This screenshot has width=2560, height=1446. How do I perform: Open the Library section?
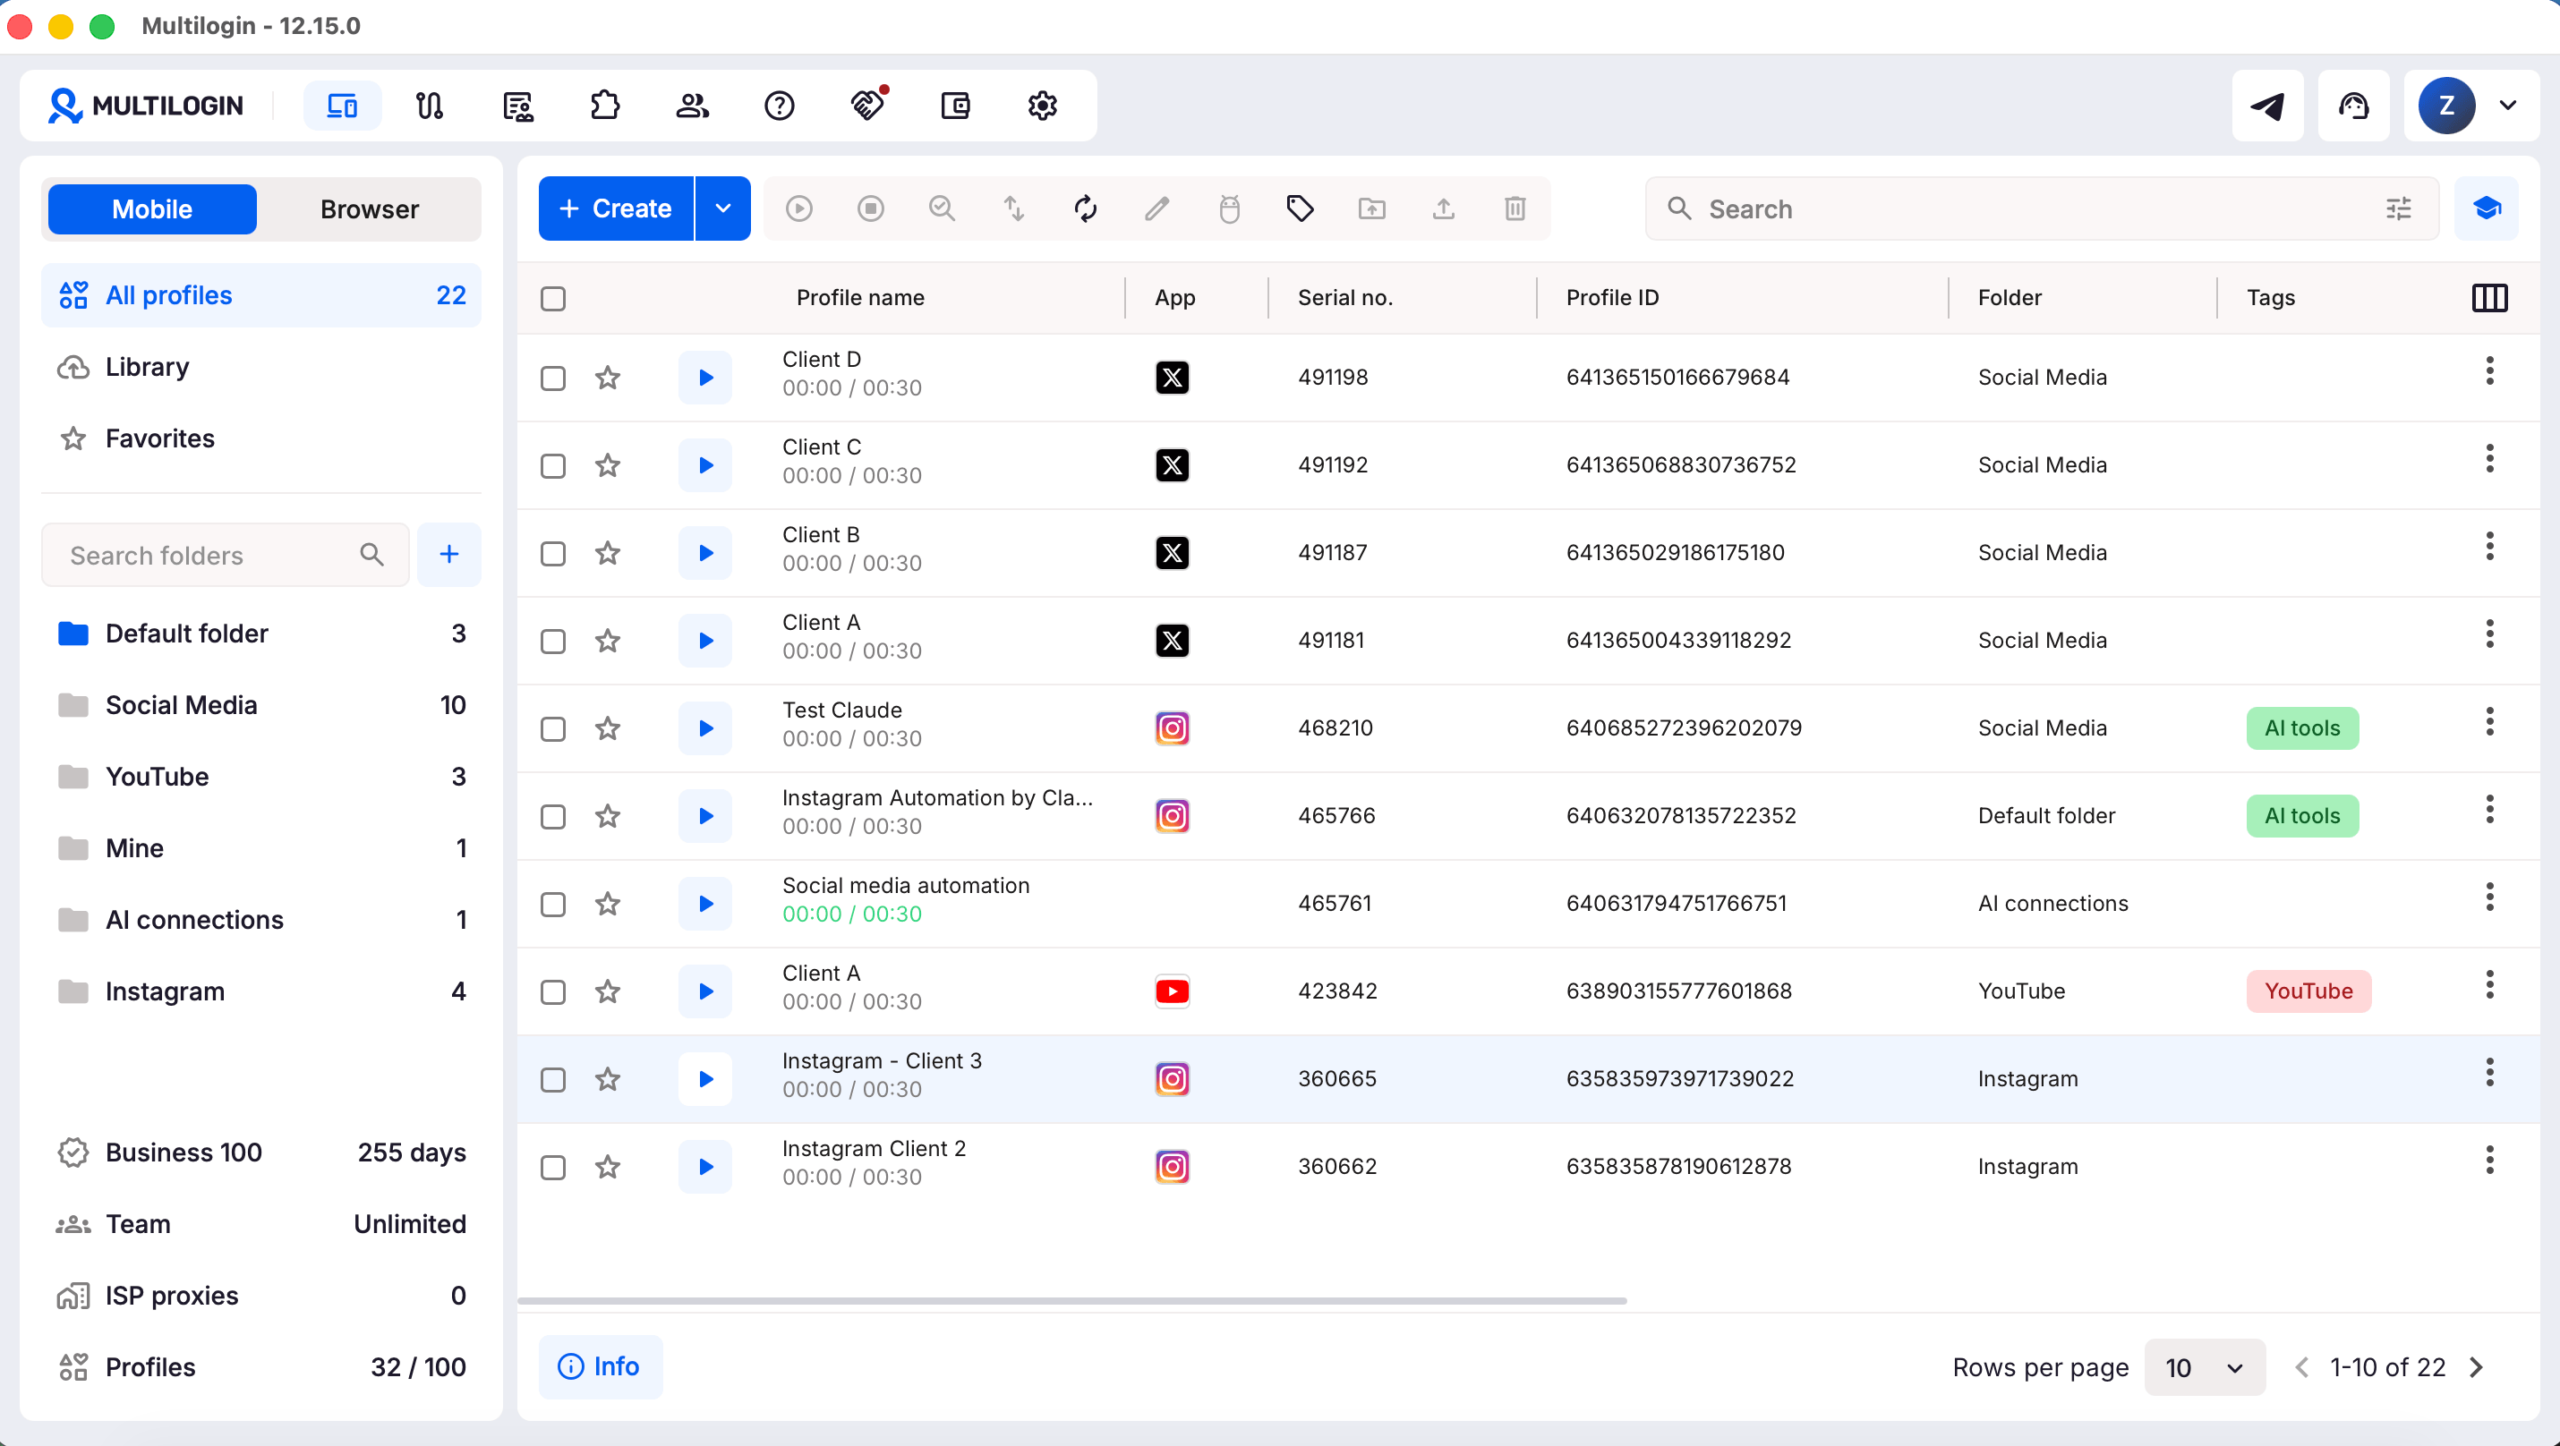click(261, 367)
